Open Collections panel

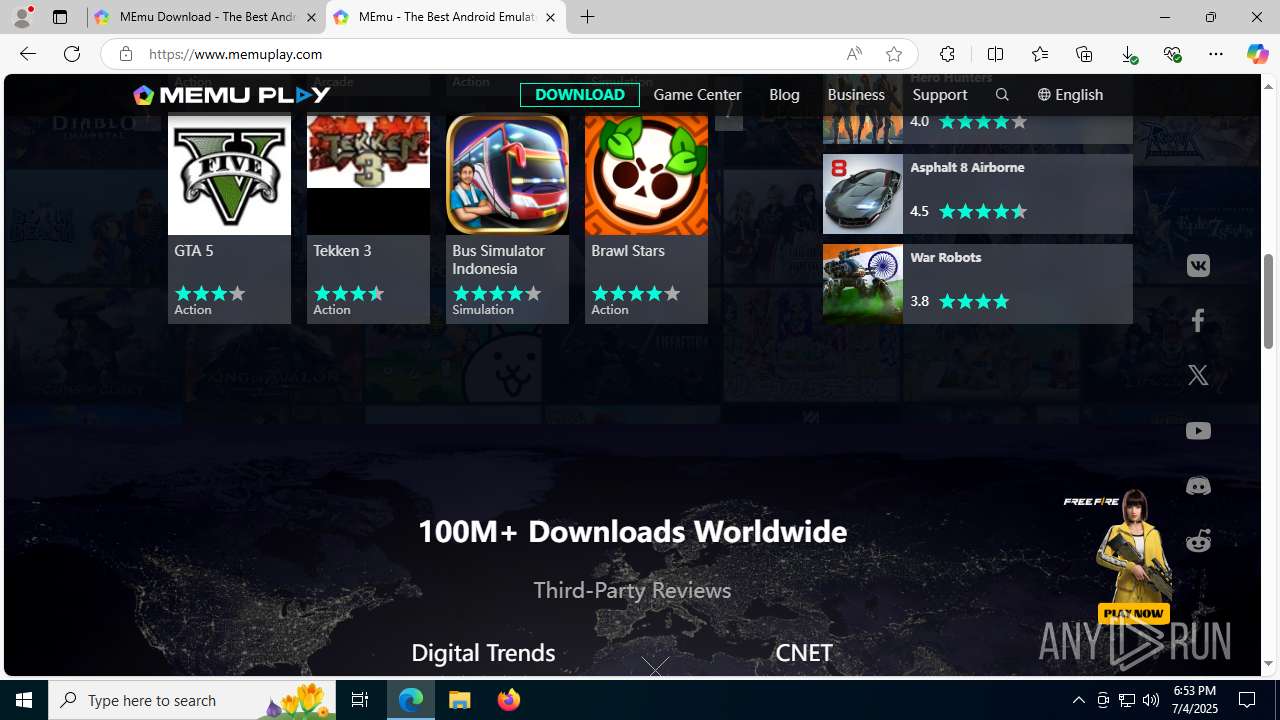point(1084,54)
